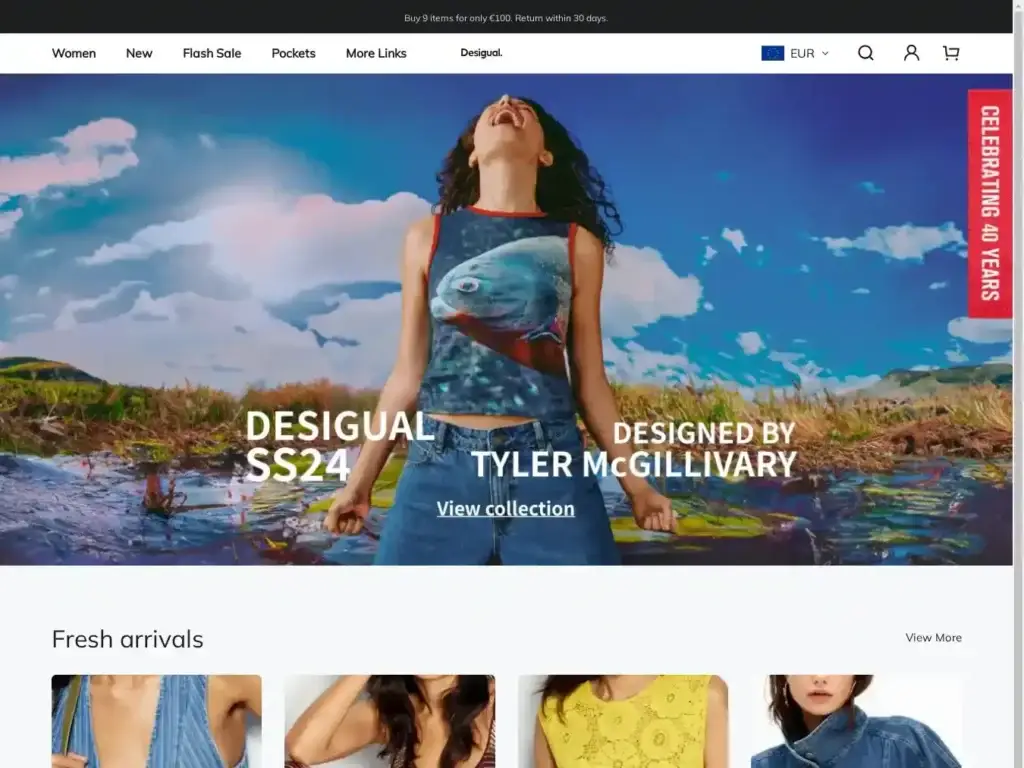Open the Pockets category
Screen dimensions: 1024x768
tap(293, 53)
